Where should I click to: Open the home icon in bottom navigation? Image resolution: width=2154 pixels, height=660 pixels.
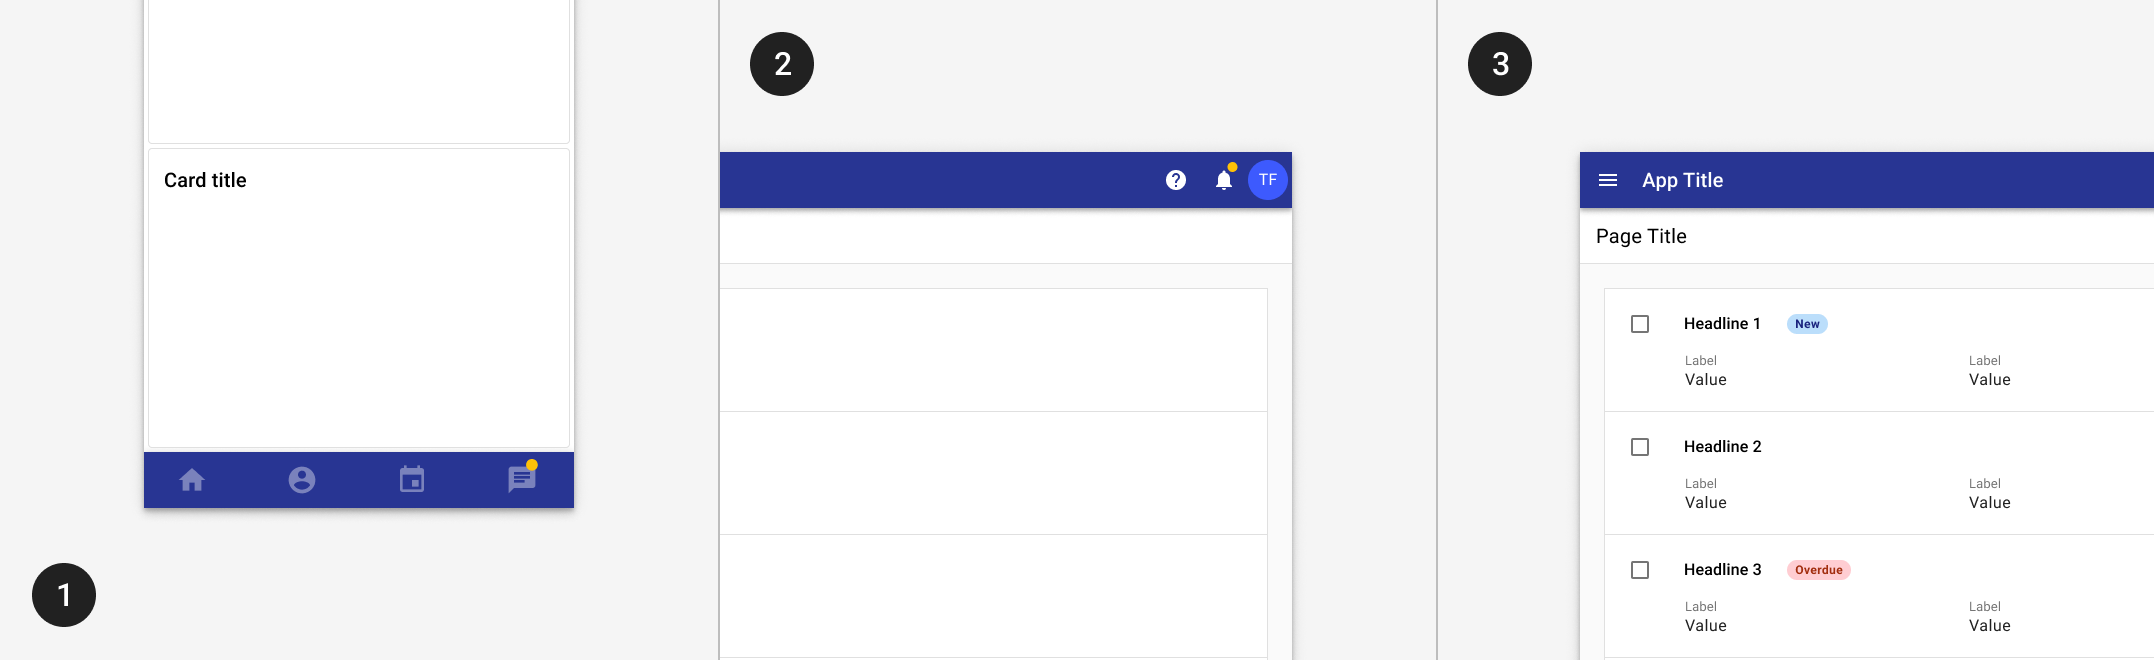click(x=192, y=480)
